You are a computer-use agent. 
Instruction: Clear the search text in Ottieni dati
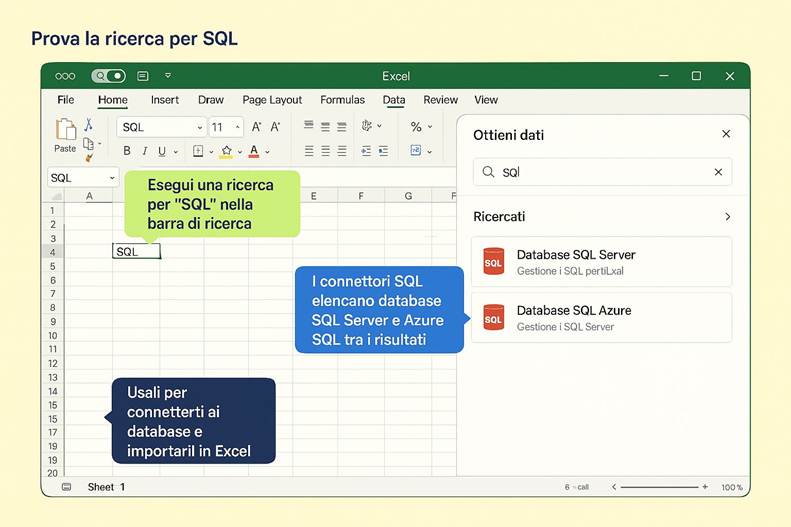coord(718,172)
